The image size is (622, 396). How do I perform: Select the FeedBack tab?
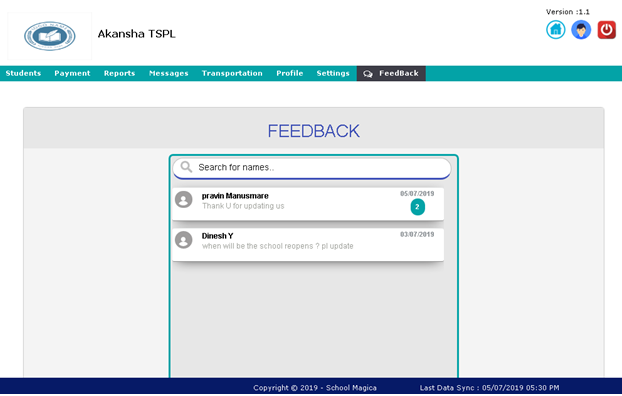coord(391,73)
